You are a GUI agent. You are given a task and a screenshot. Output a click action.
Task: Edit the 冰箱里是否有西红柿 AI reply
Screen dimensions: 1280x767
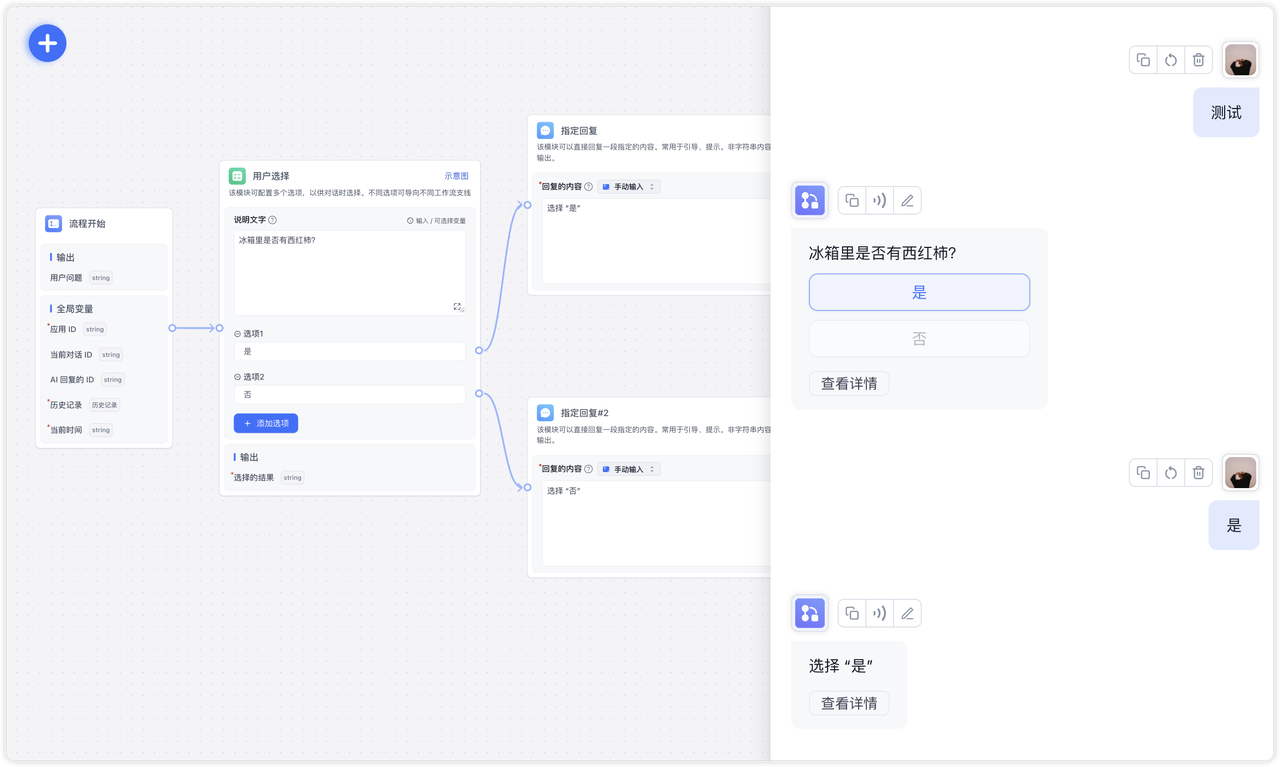click(x=907, y=200)
